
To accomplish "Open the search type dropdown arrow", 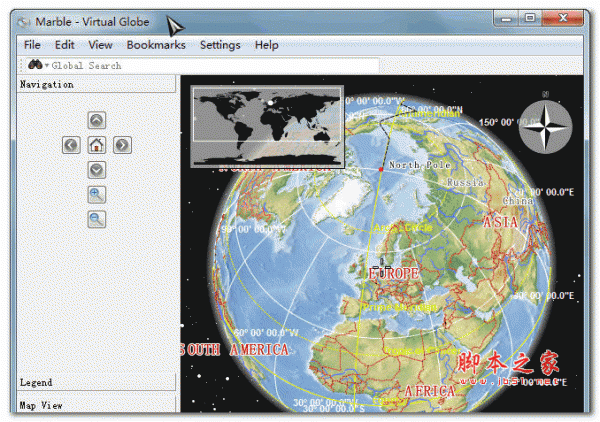I will point(47,65).
